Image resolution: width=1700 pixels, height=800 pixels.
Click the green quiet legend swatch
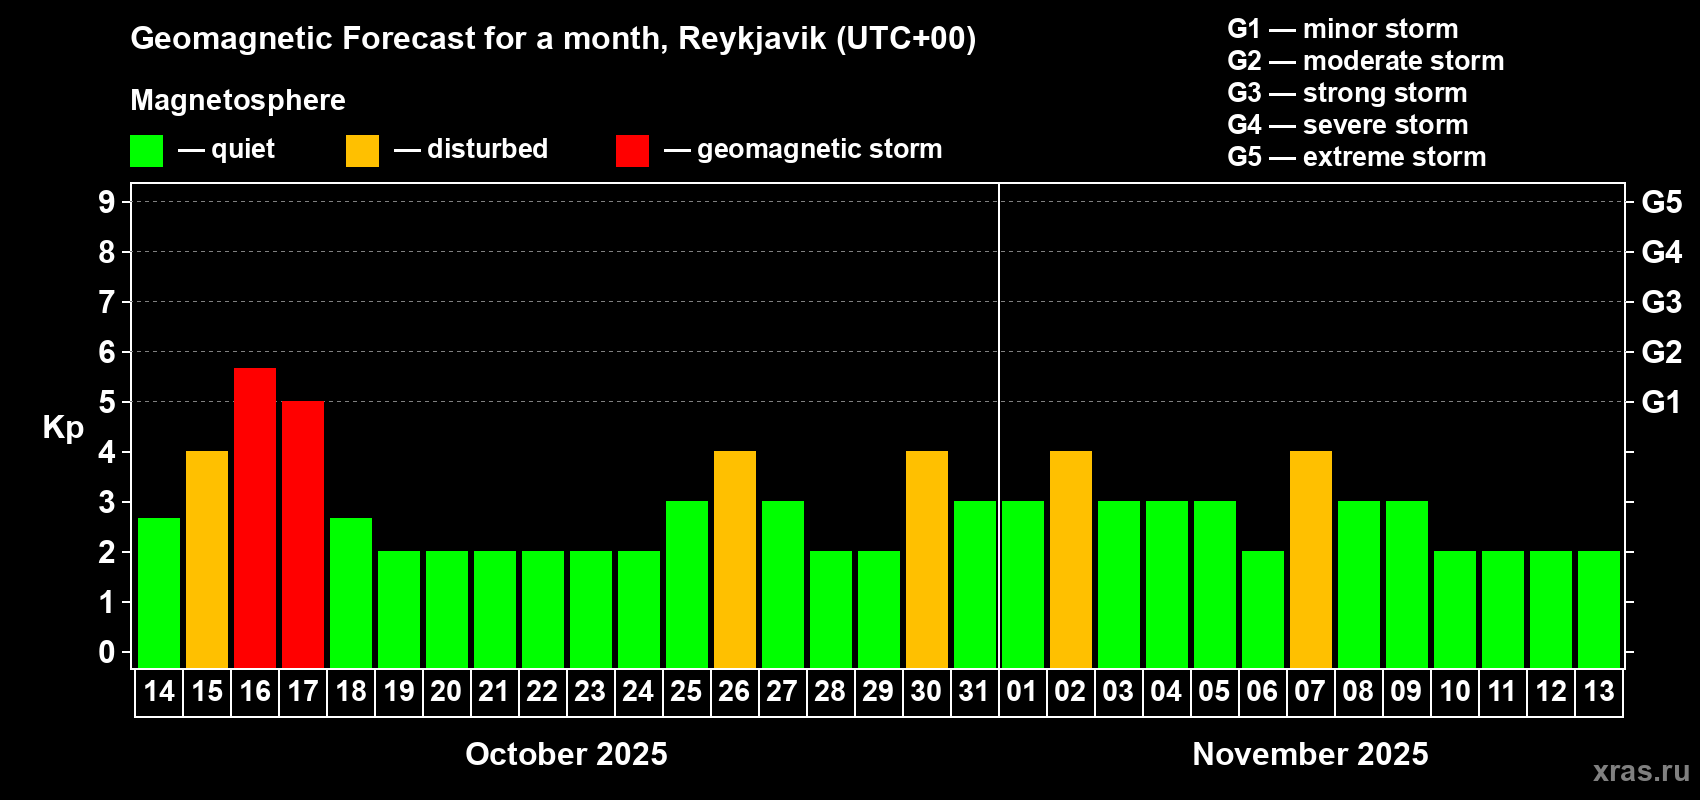[147, 151]
